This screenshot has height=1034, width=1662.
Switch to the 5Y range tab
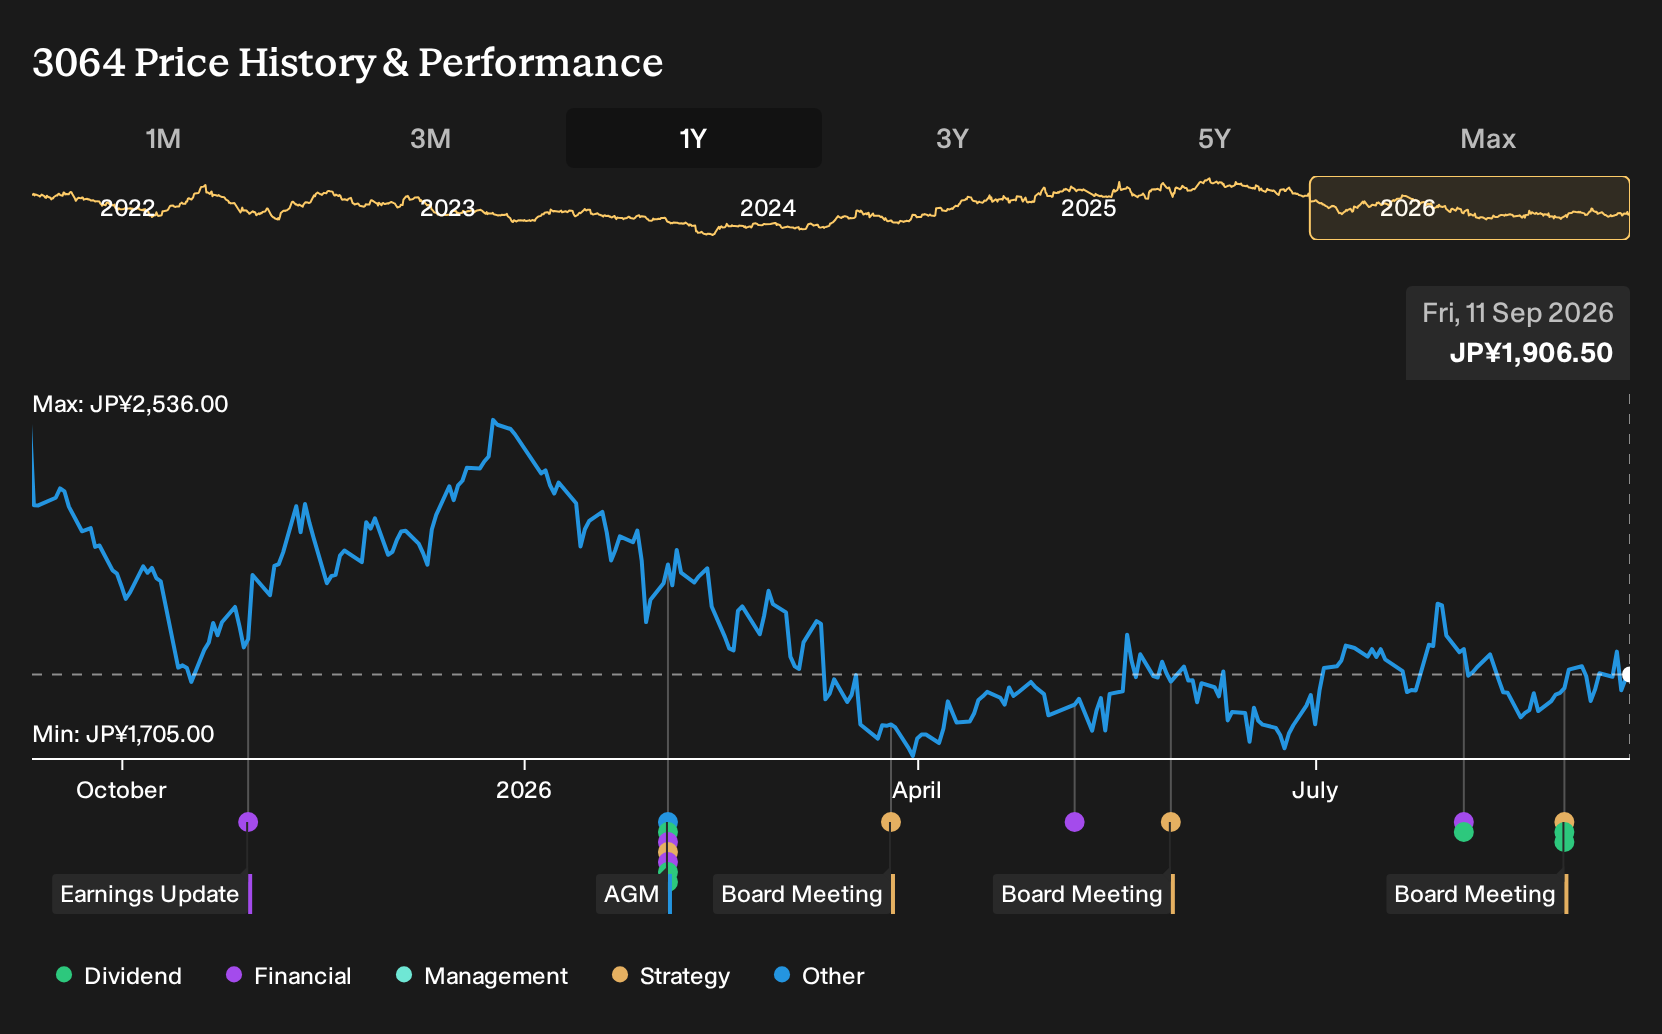1214,139
